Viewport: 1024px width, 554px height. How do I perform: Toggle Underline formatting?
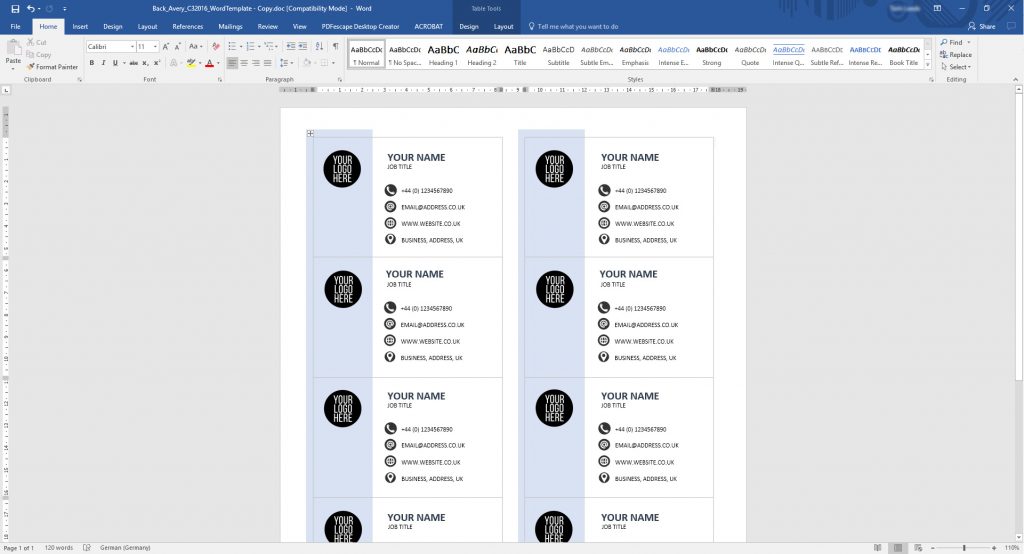pos(115,63)
